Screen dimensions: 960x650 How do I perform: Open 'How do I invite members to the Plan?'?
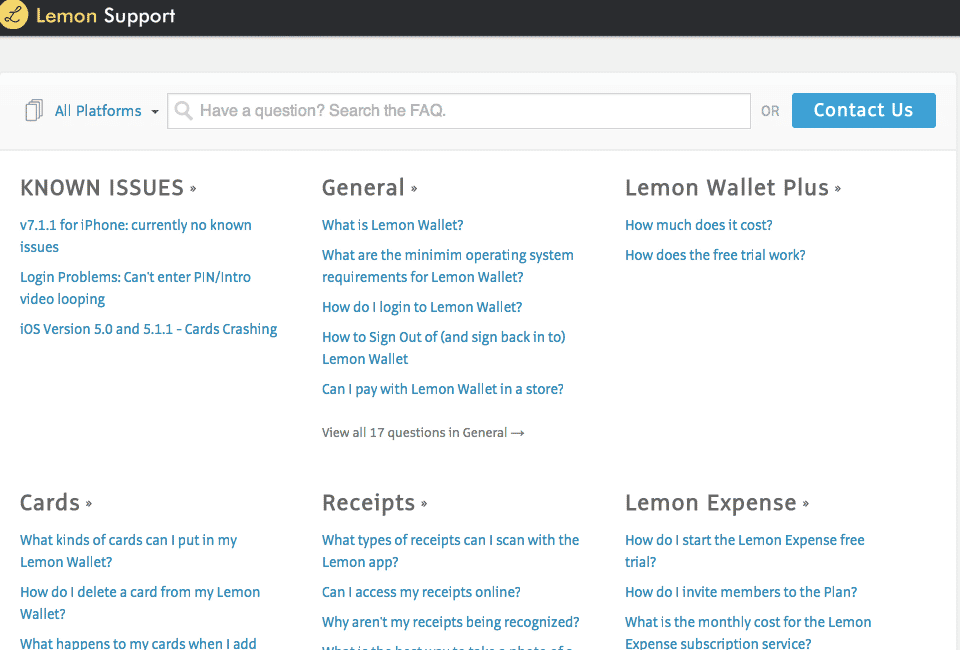tap(740, 592)
